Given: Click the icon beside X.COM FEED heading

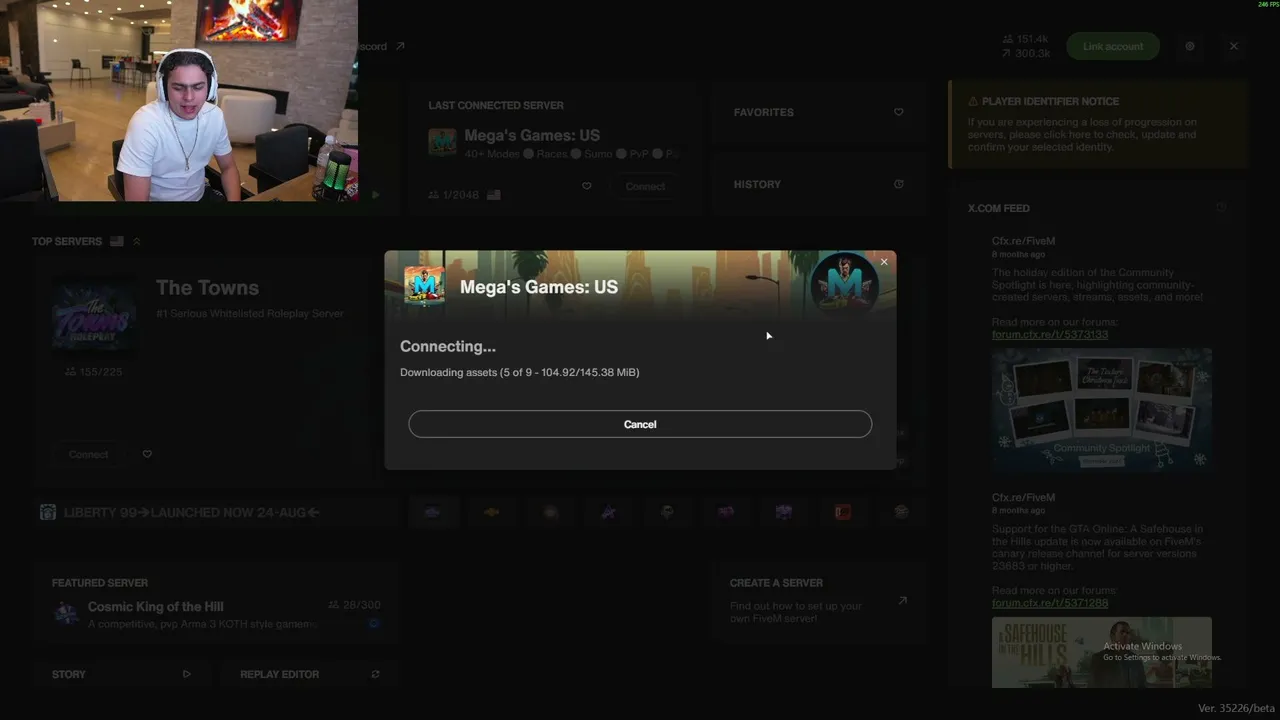Looking at the screenshot, I should (x=1221, y=207).
